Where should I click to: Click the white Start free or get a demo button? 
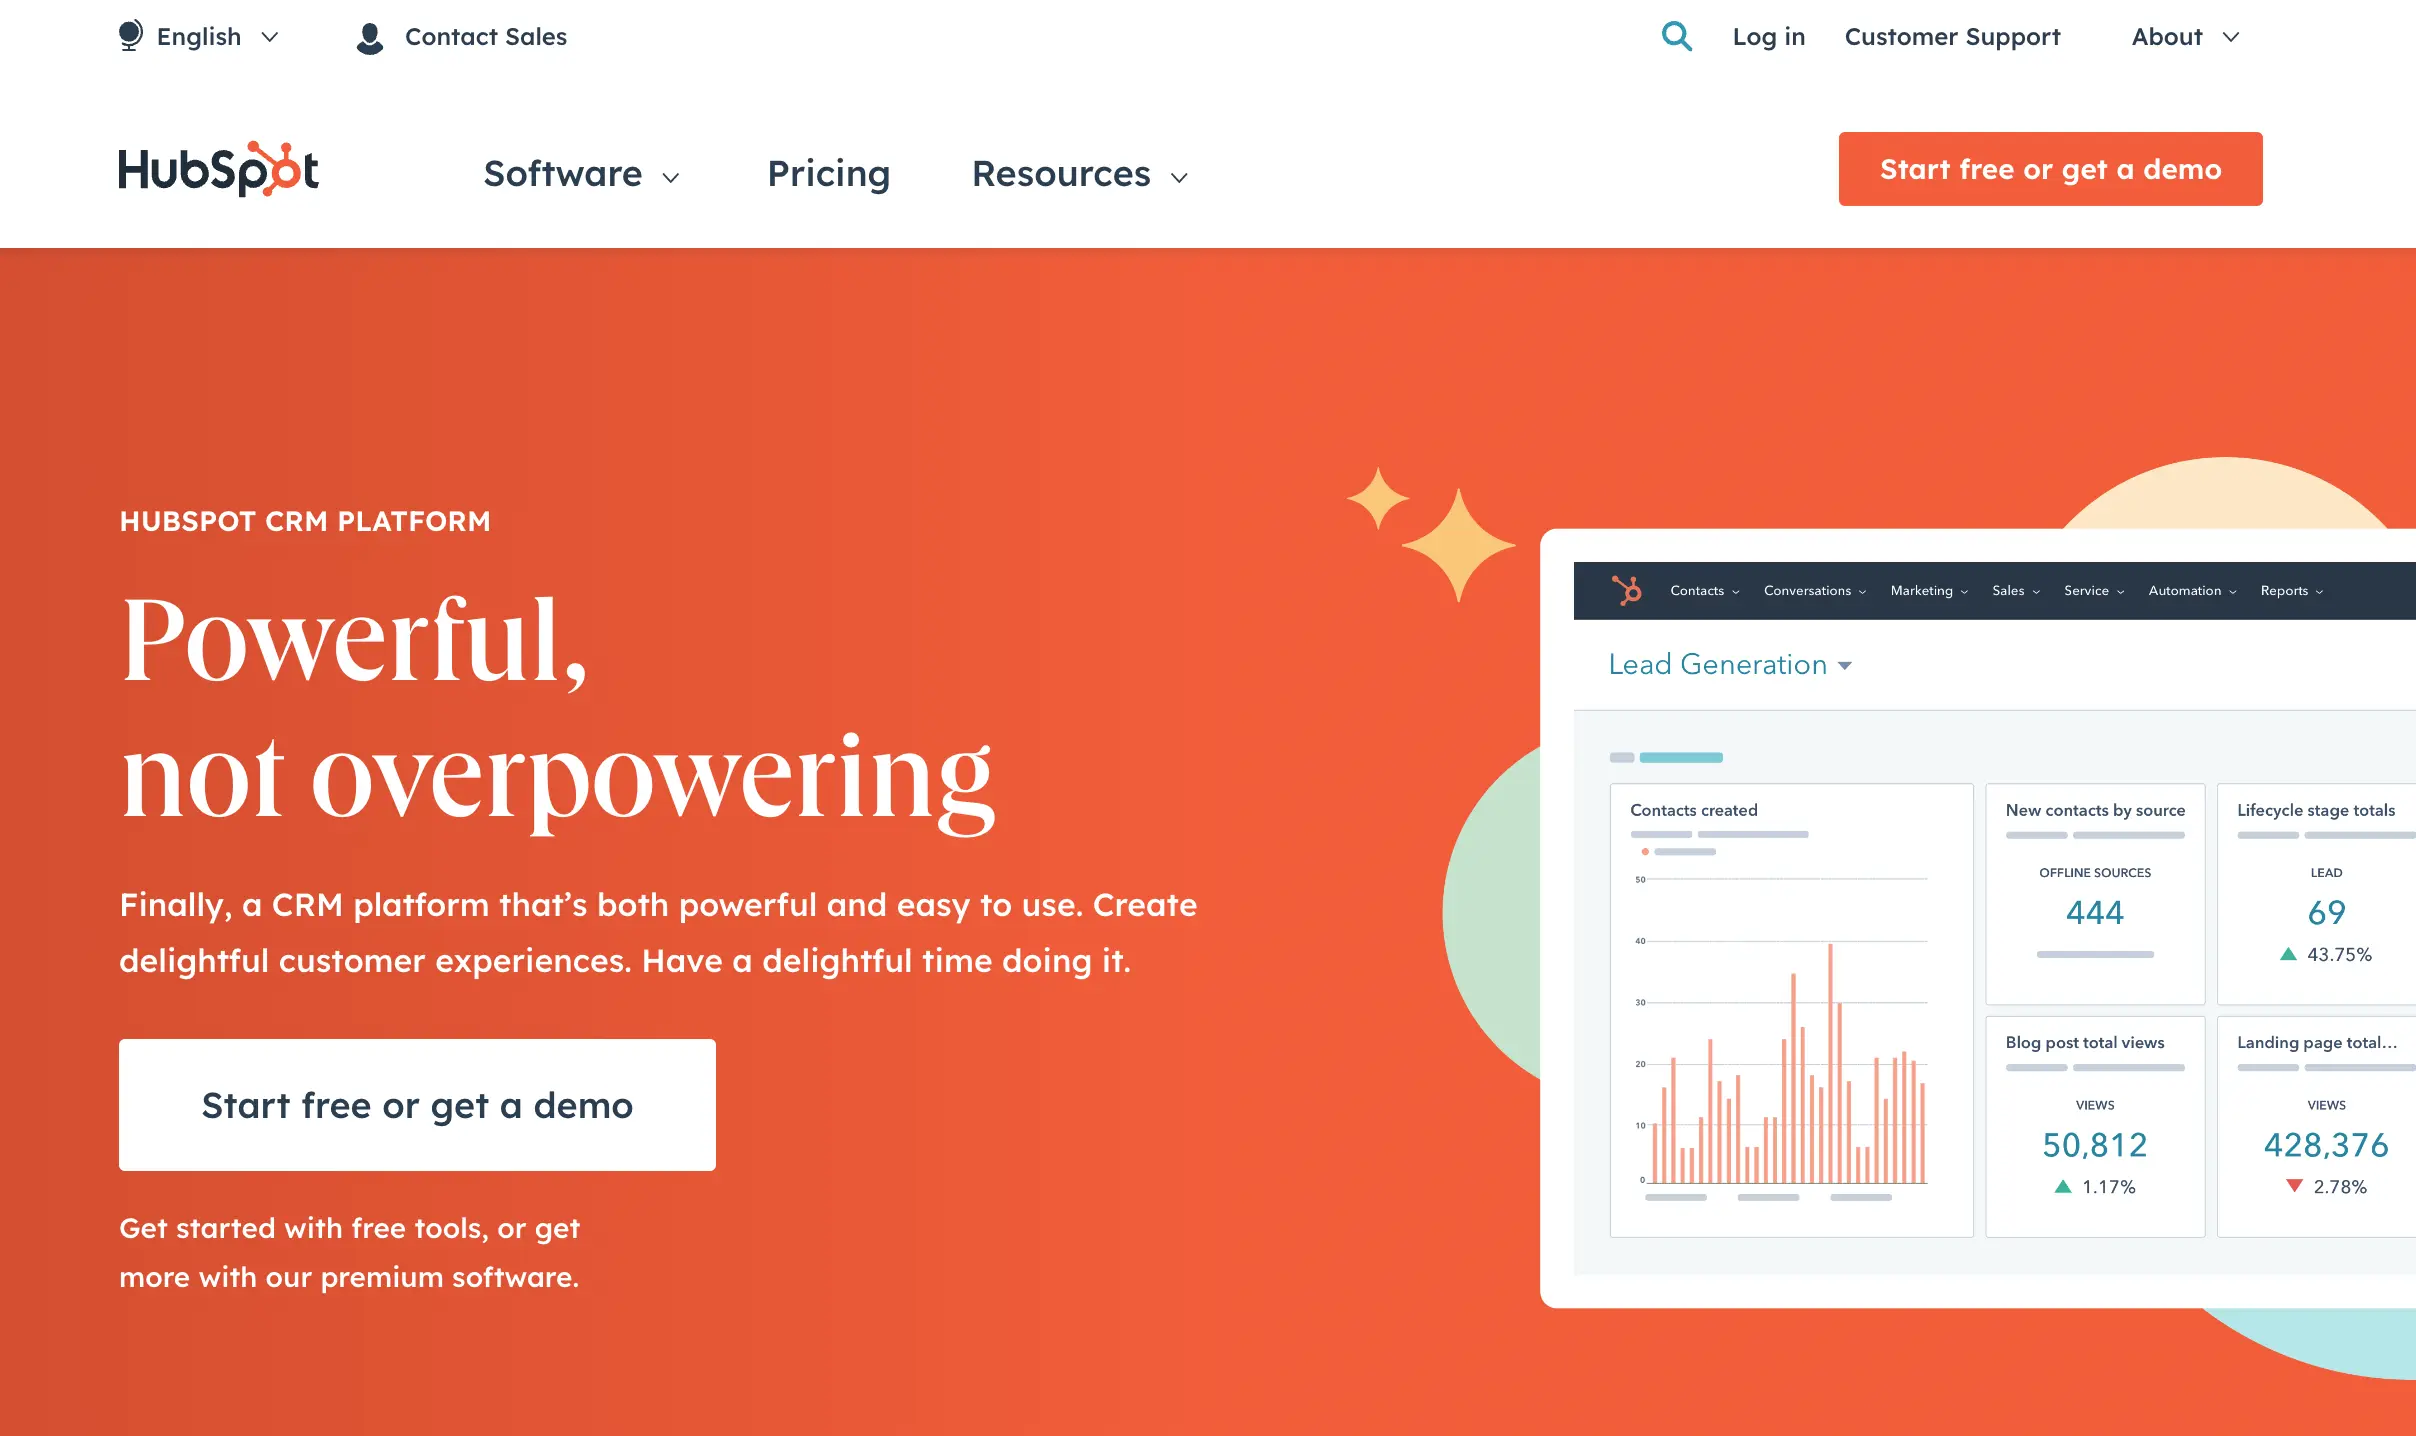[417, 1104]
